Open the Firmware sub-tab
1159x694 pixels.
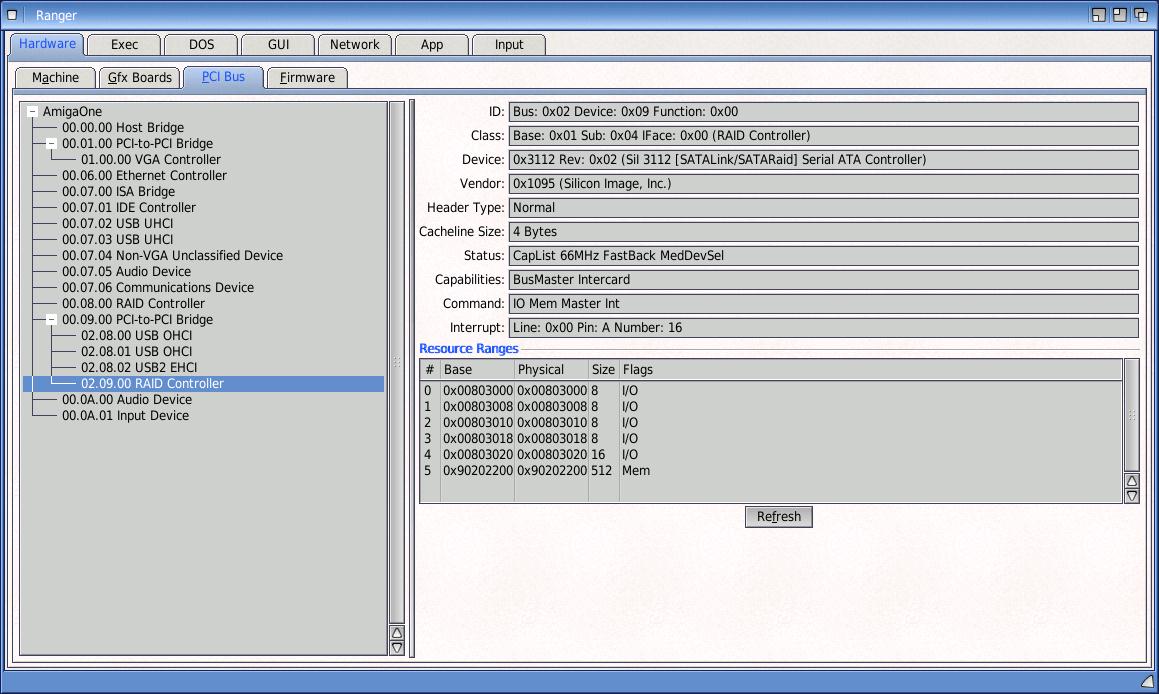coord(307,78)
